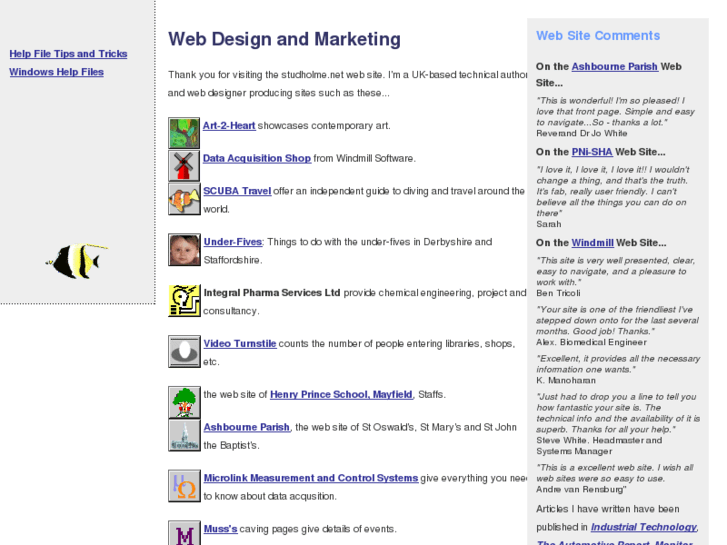Click the Microlink omega symbol icon

point(184,486)
